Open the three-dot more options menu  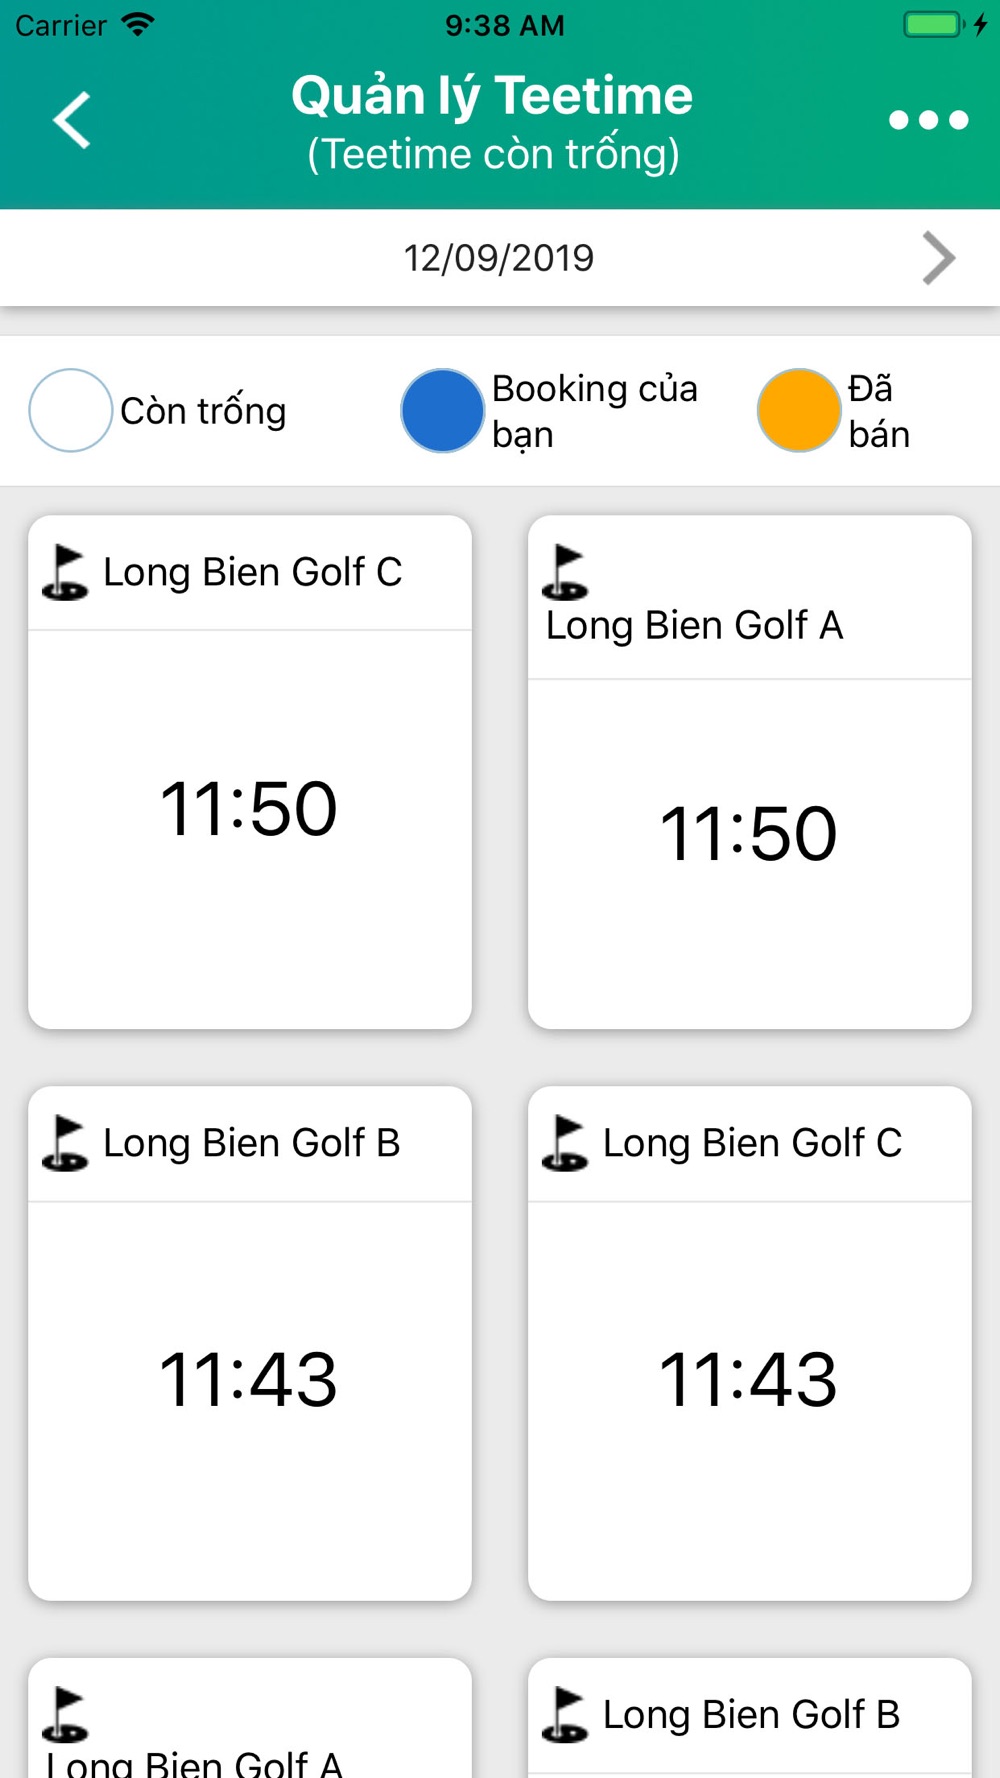tap(928, 120)
